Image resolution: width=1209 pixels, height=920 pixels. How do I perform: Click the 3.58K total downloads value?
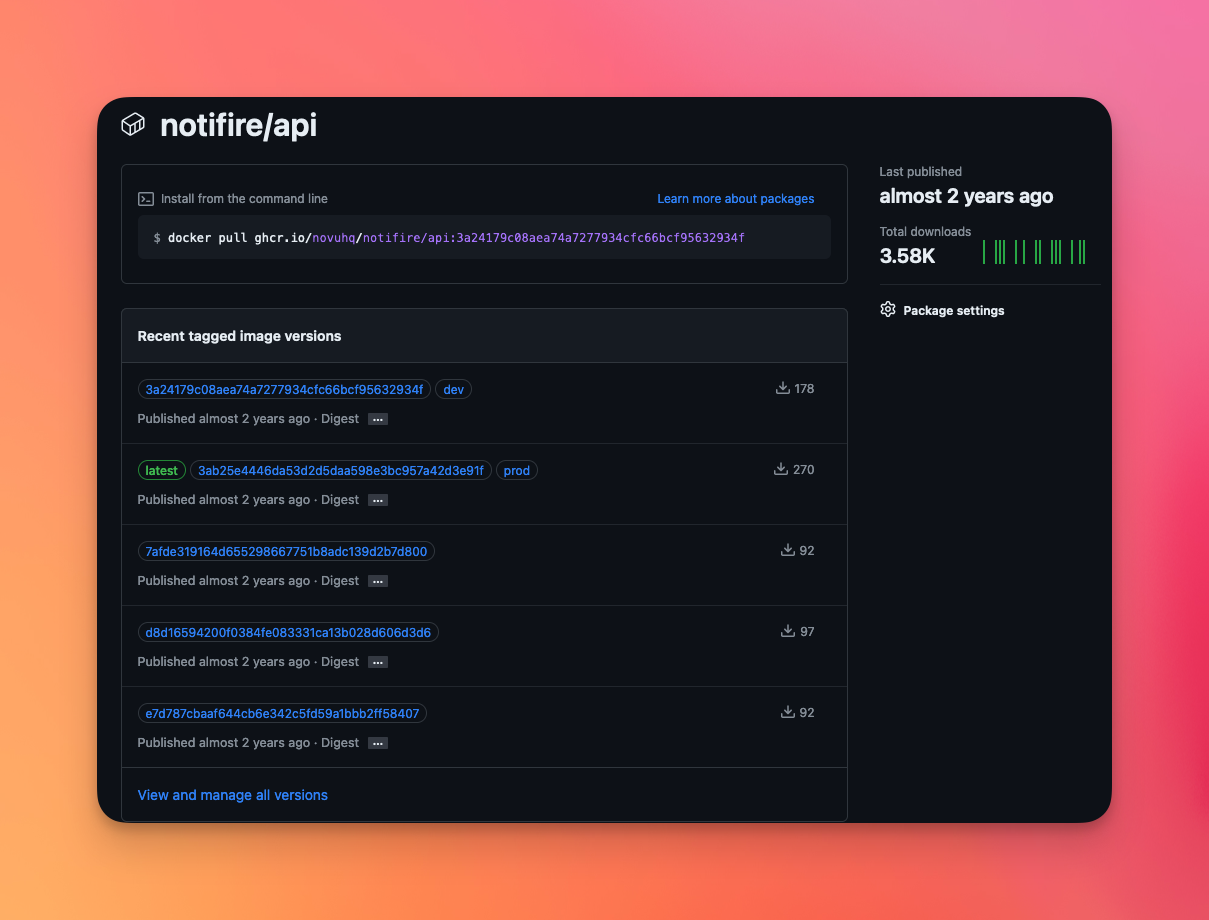[907, 256]
